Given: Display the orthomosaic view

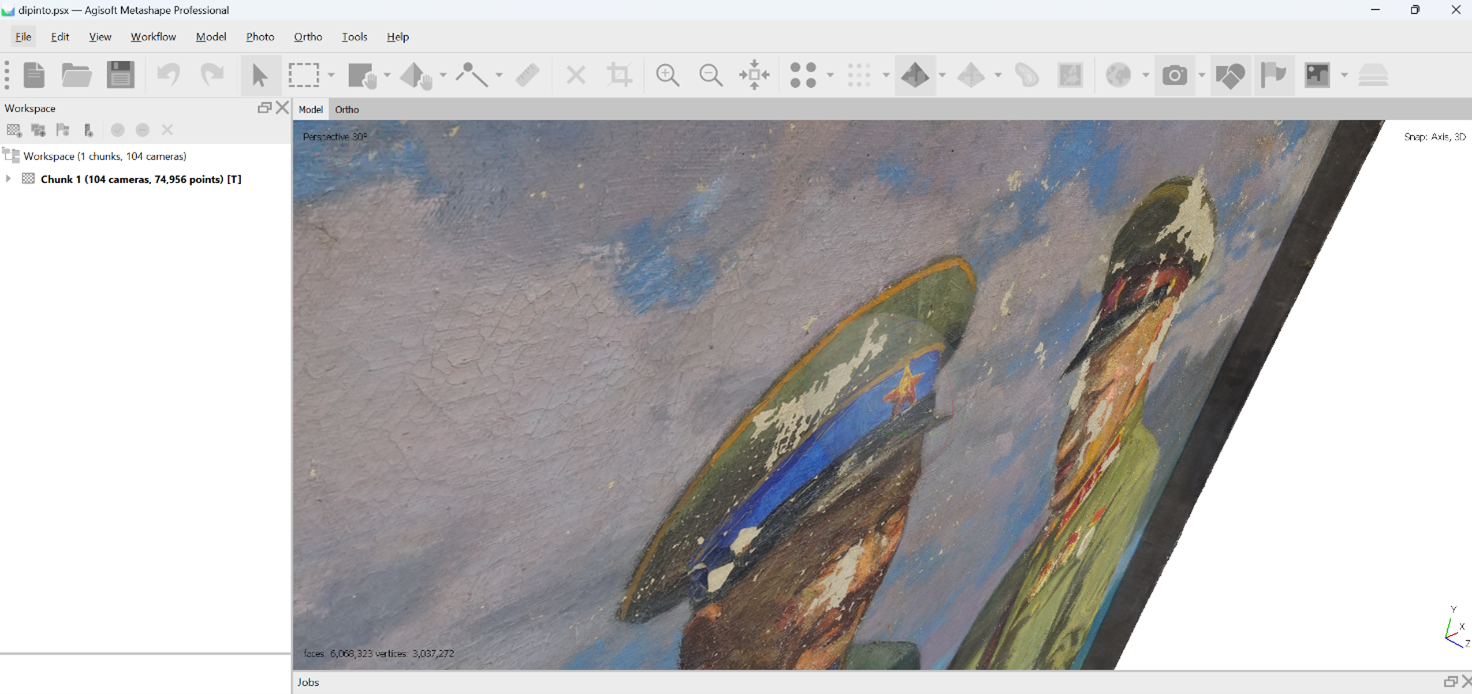Looking at the screenshot, I should pyautogui.click(x=1070, y=75).
